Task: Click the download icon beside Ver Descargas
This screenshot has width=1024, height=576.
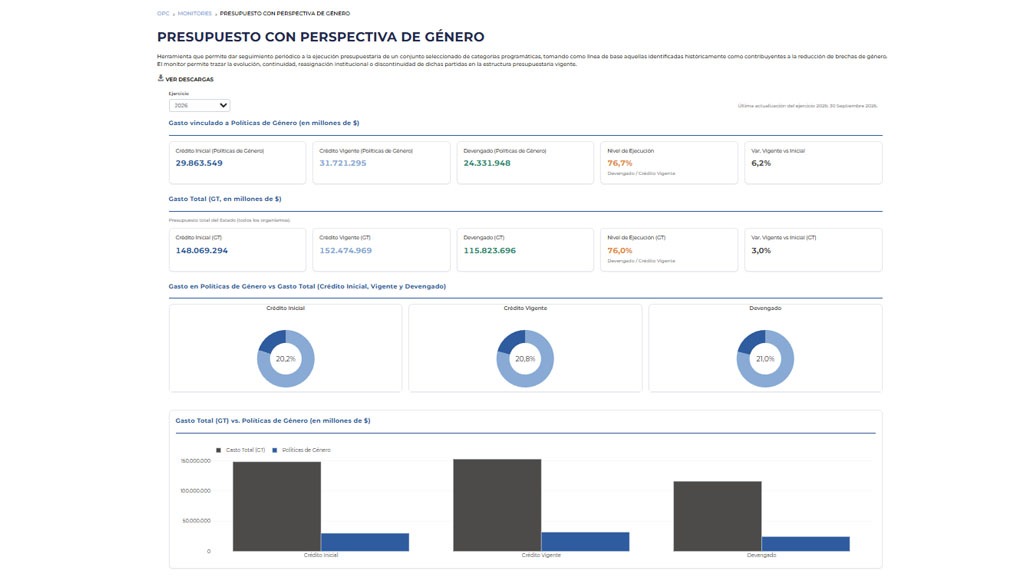Action: click(x=160, y=78)
